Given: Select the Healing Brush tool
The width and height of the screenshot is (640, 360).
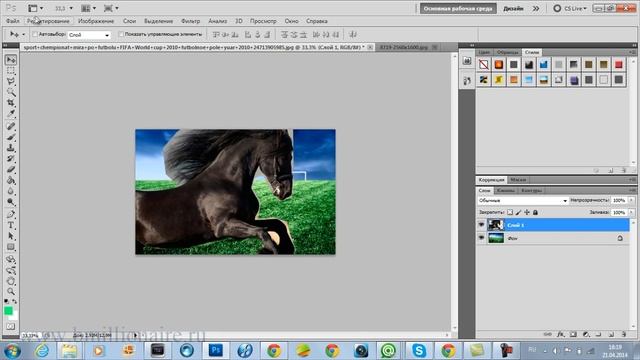Looking at the screenshot, I should click(11, 126).
